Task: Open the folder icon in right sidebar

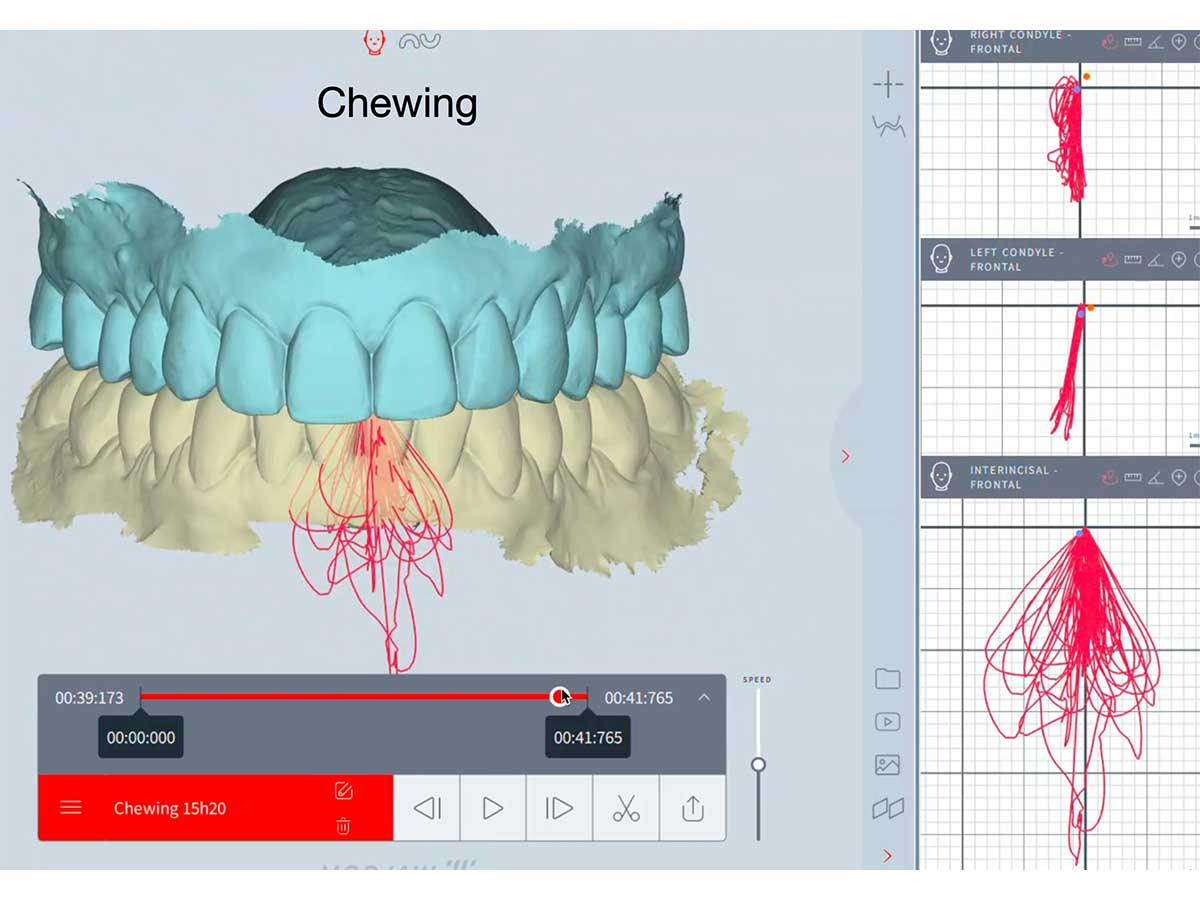Action: pos(887,679)
